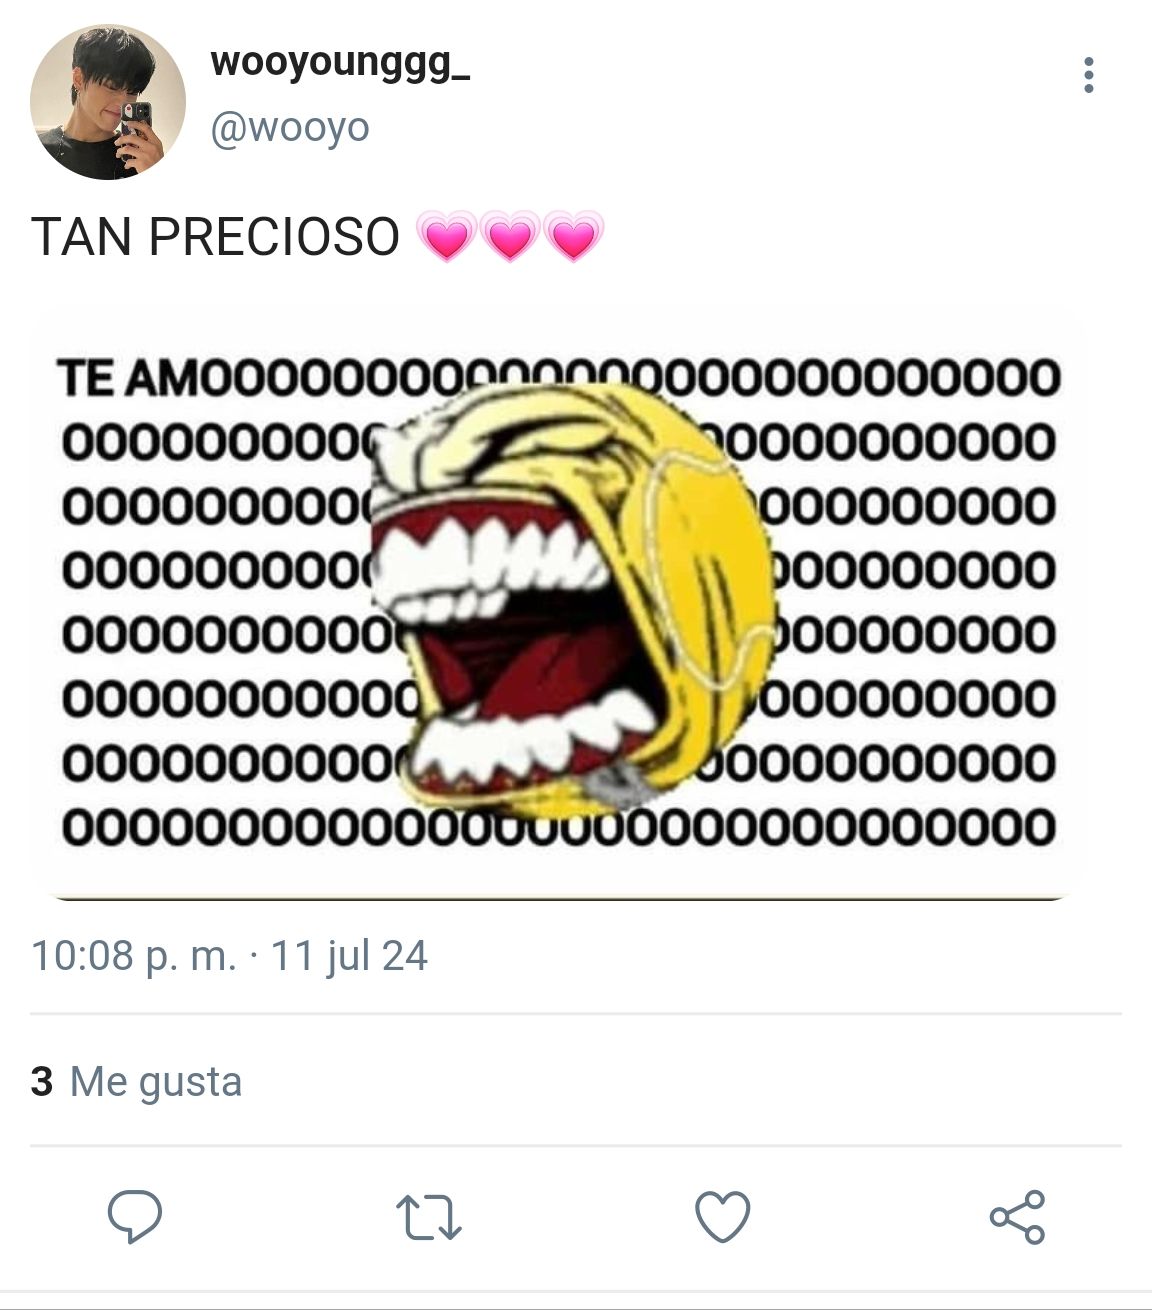Tap the TAN PRECIOSO tweet text
Viewport: 1152px width, 1310px height.
click(x=215, y=237)
